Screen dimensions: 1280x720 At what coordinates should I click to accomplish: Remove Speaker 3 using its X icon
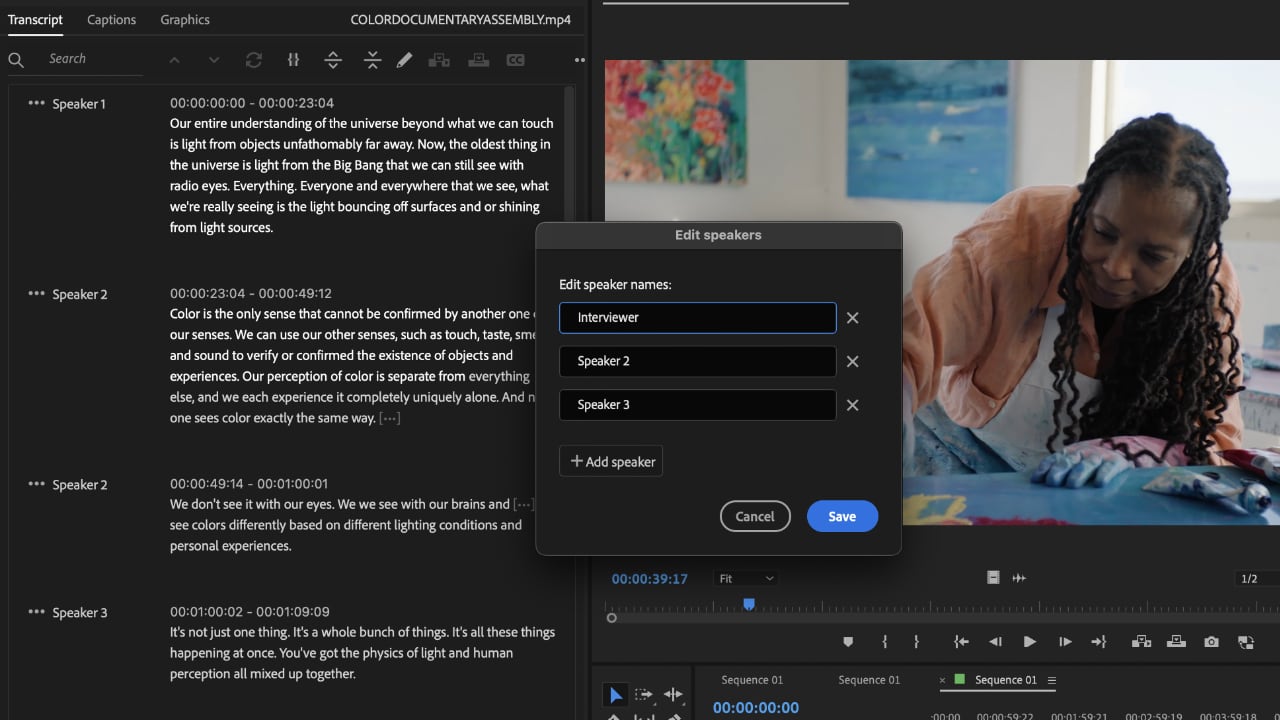point(852,405)
